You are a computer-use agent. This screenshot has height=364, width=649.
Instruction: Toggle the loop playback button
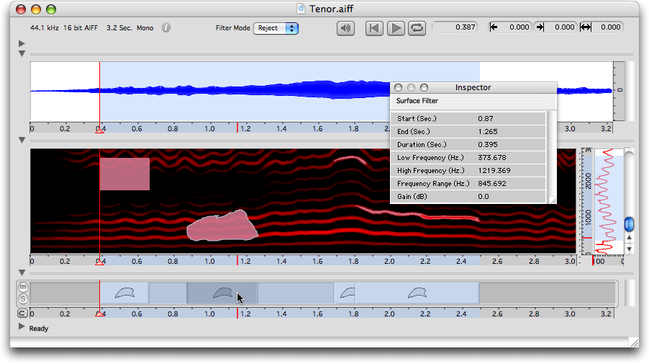(x=417, y=28)
